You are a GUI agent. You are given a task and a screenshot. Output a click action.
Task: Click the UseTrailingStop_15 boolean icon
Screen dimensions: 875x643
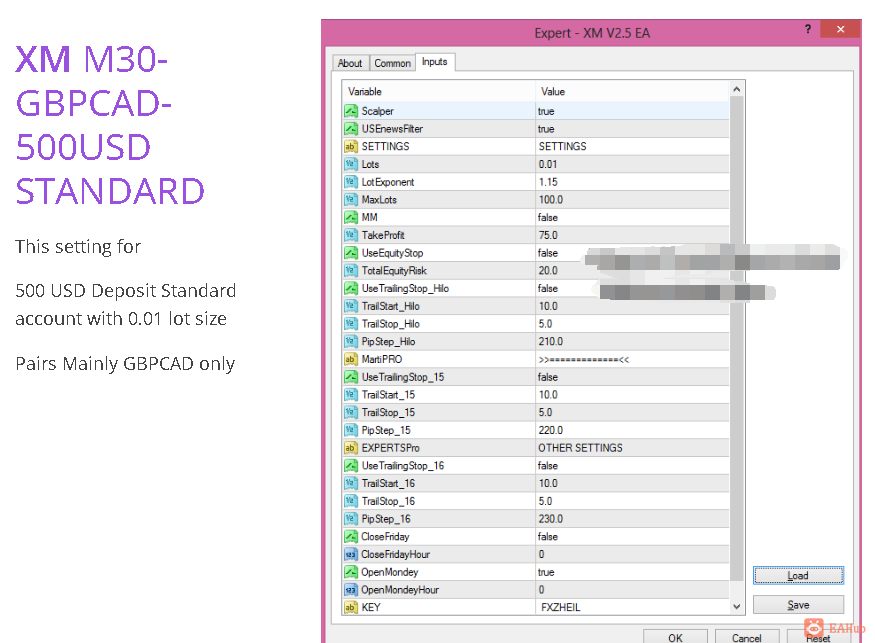[350, 377]
